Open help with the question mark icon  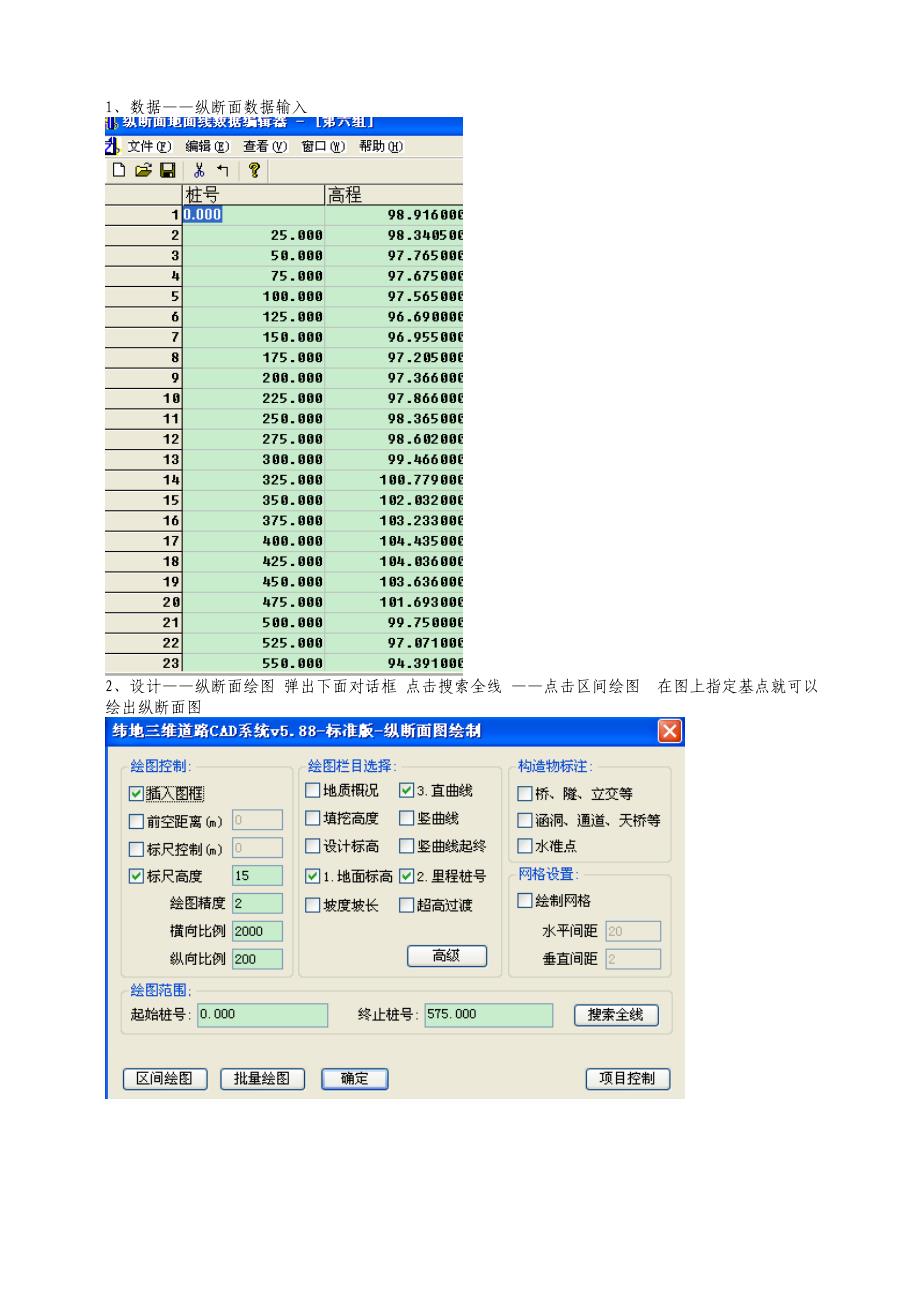[254, 171]
